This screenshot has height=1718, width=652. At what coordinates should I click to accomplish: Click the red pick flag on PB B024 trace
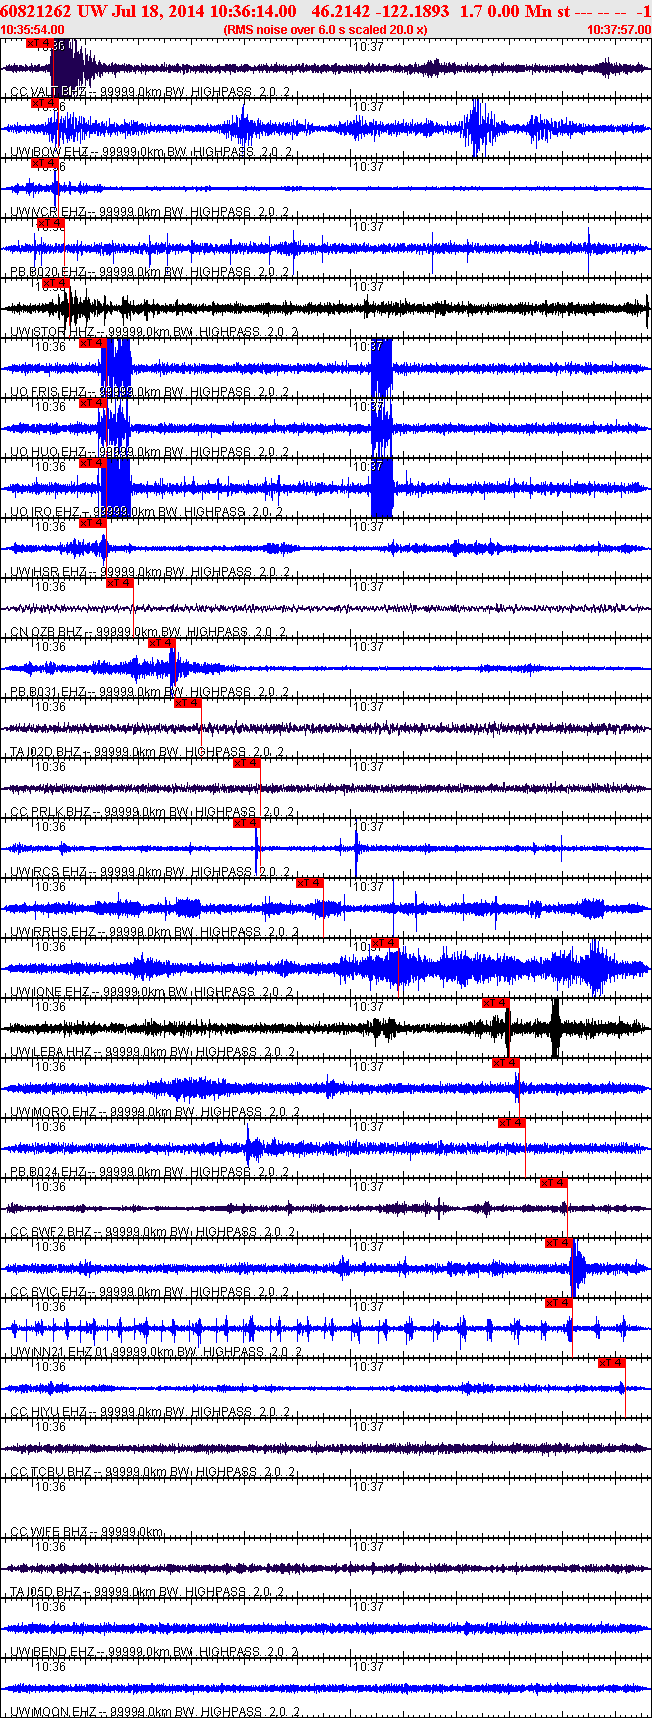(512, 1123)
